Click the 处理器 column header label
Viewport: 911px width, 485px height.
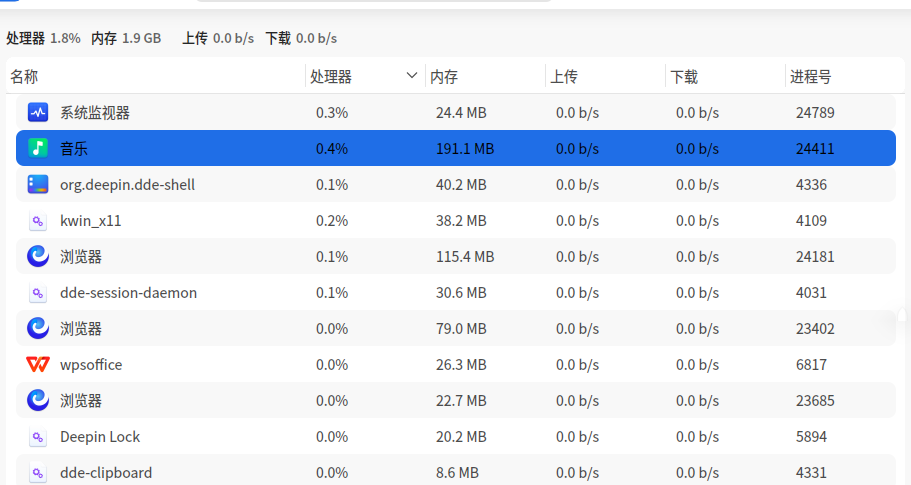coord(331,77)
